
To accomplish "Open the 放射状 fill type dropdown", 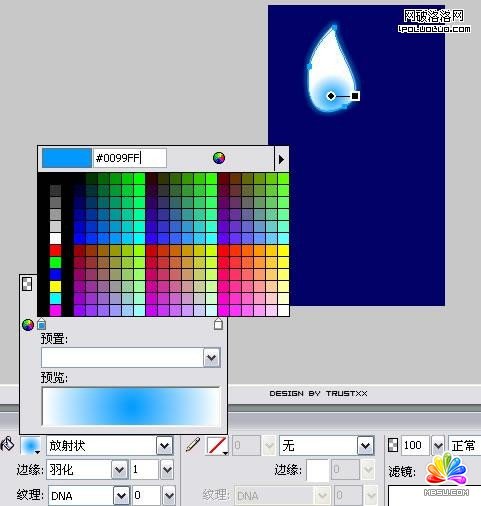I will (164, 446).
